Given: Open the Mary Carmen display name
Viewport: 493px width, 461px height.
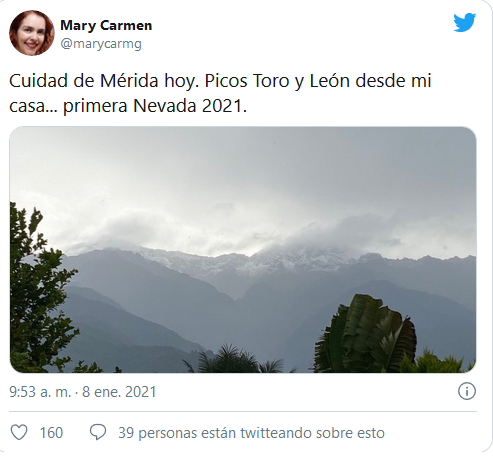Looking at the screenshot, I should tap(106, 25).
